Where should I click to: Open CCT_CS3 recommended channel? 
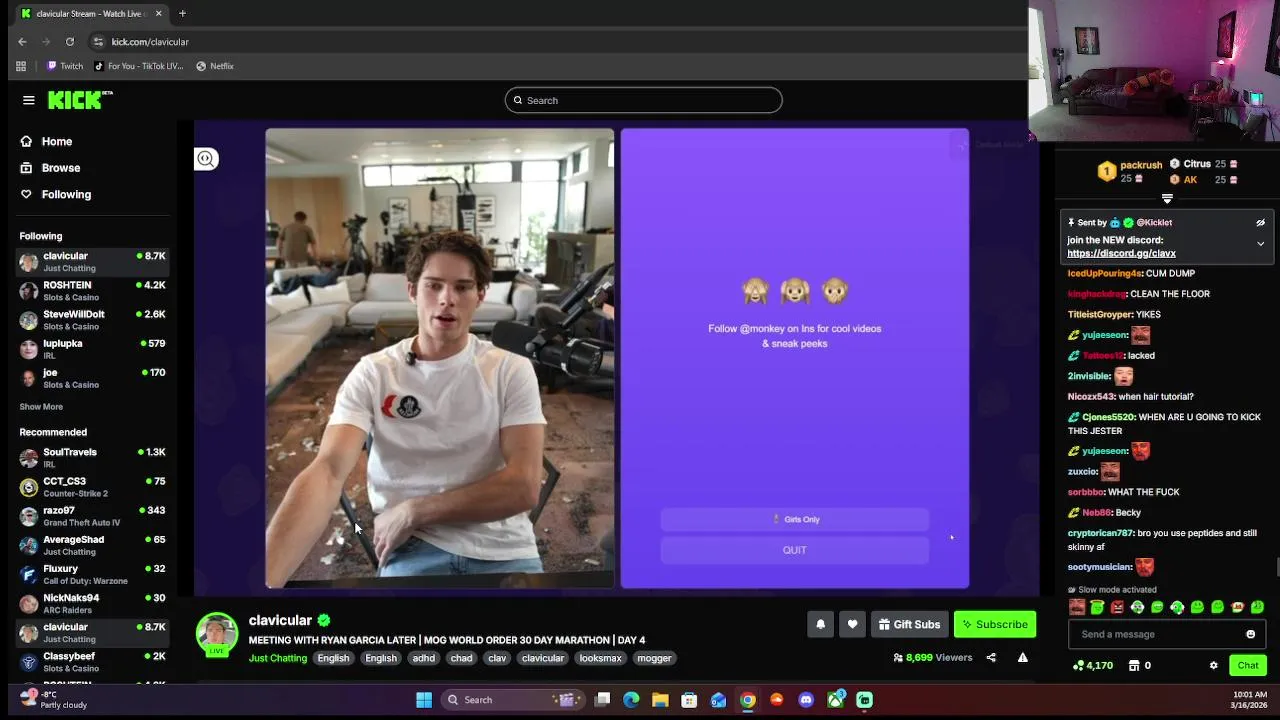pos(93,487)
